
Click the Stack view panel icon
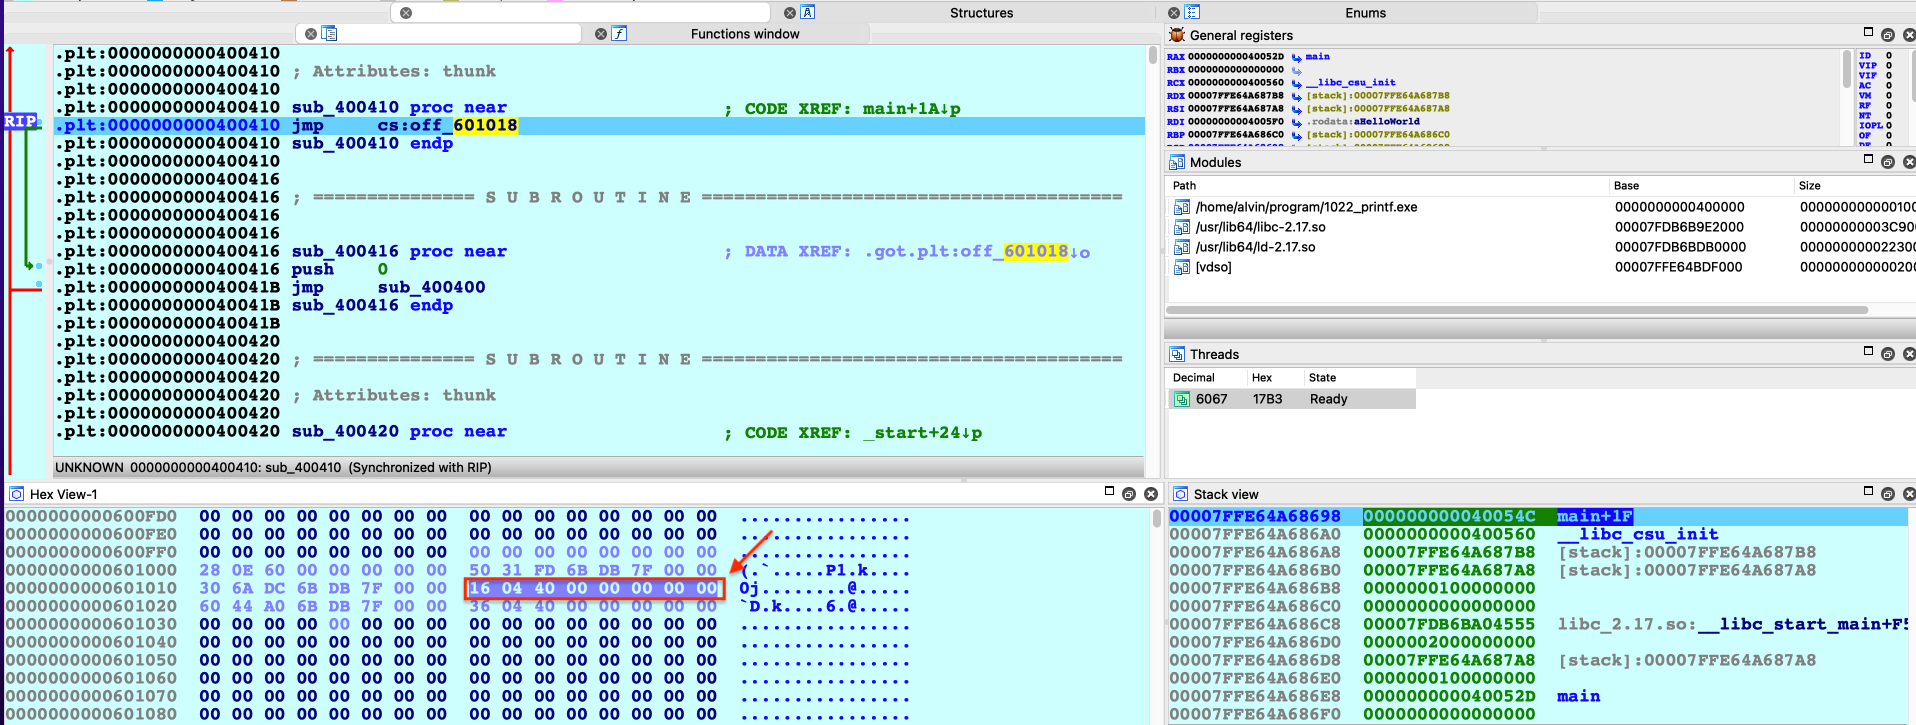pos(1181,494)
